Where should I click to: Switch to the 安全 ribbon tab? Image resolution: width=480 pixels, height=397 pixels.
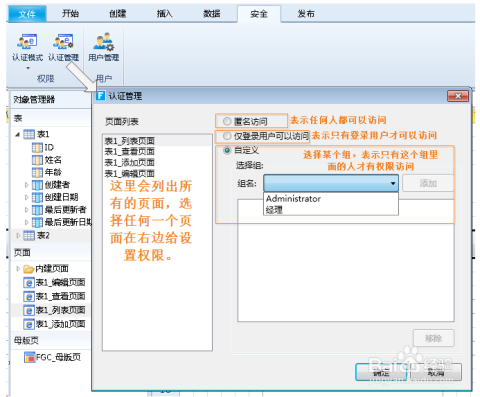pos(259,14)
